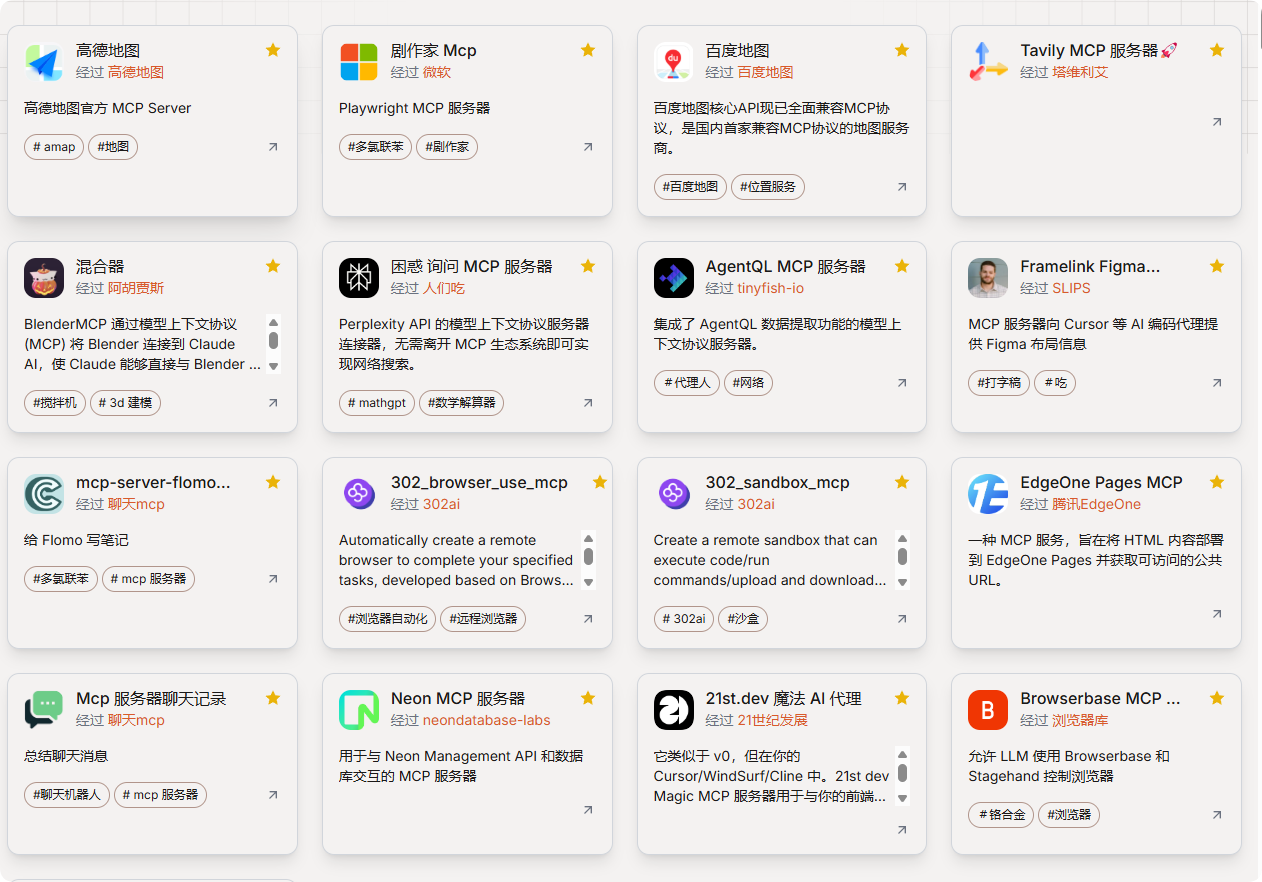Viewport: 1262px width, 882px height.
Task: Open Framelink Figma card external arrow
Action: click(1217, 383)
